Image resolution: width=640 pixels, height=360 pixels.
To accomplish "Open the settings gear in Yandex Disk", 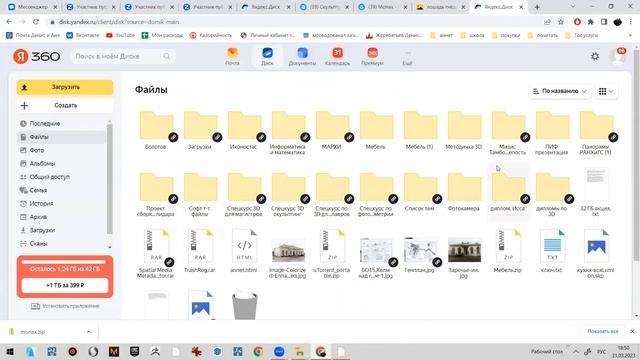I will pos(595,56).
